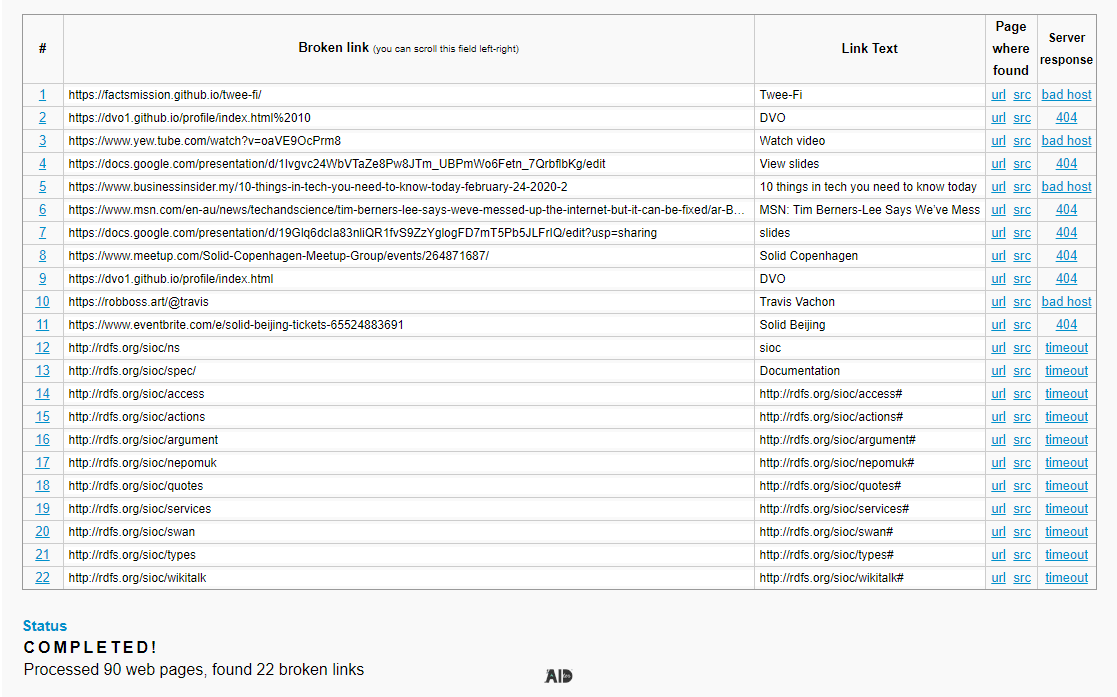1117x697 pixels.
Task: Click url link for Documentation row
Action: point(999,371)
